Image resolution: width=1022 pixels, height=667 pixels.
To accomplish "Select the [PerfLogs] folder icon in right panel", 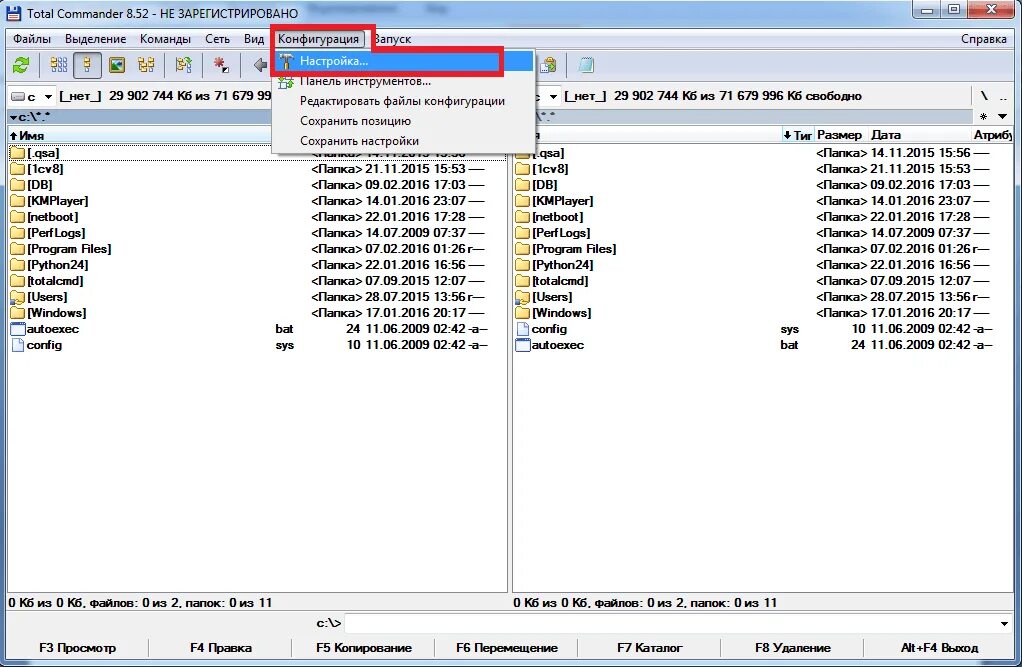I will click(x=523, y=233).
